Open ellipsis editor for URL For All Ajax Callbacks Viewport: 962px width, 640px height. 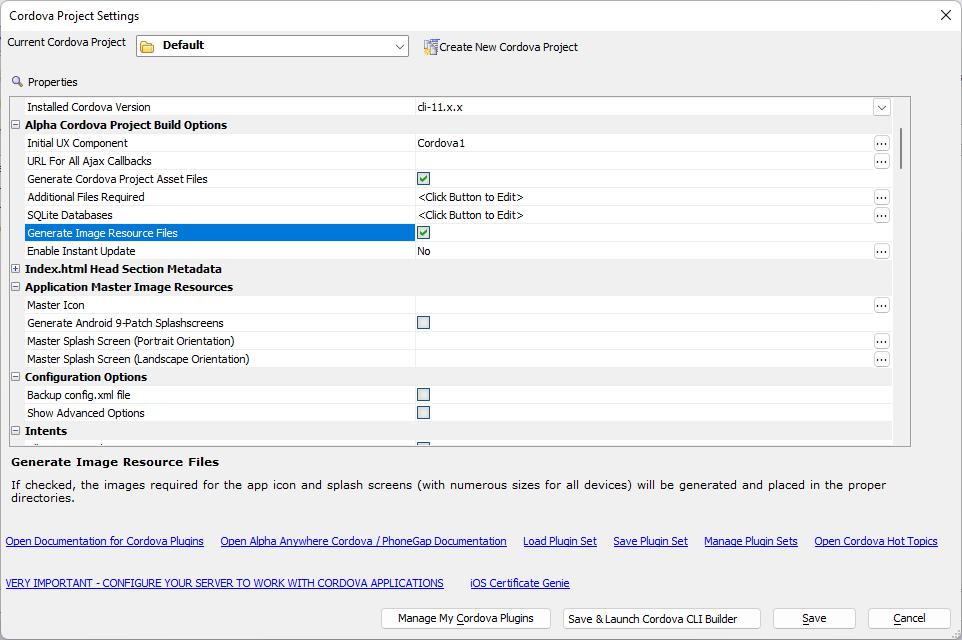click(x=882, y=161)
